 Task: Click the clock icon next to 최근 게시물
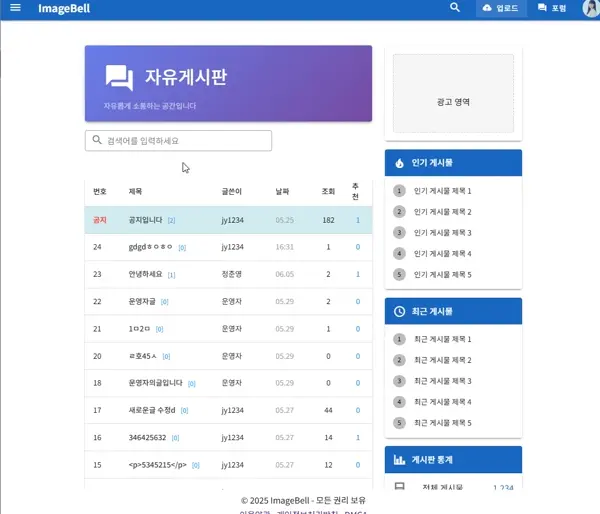399,312
